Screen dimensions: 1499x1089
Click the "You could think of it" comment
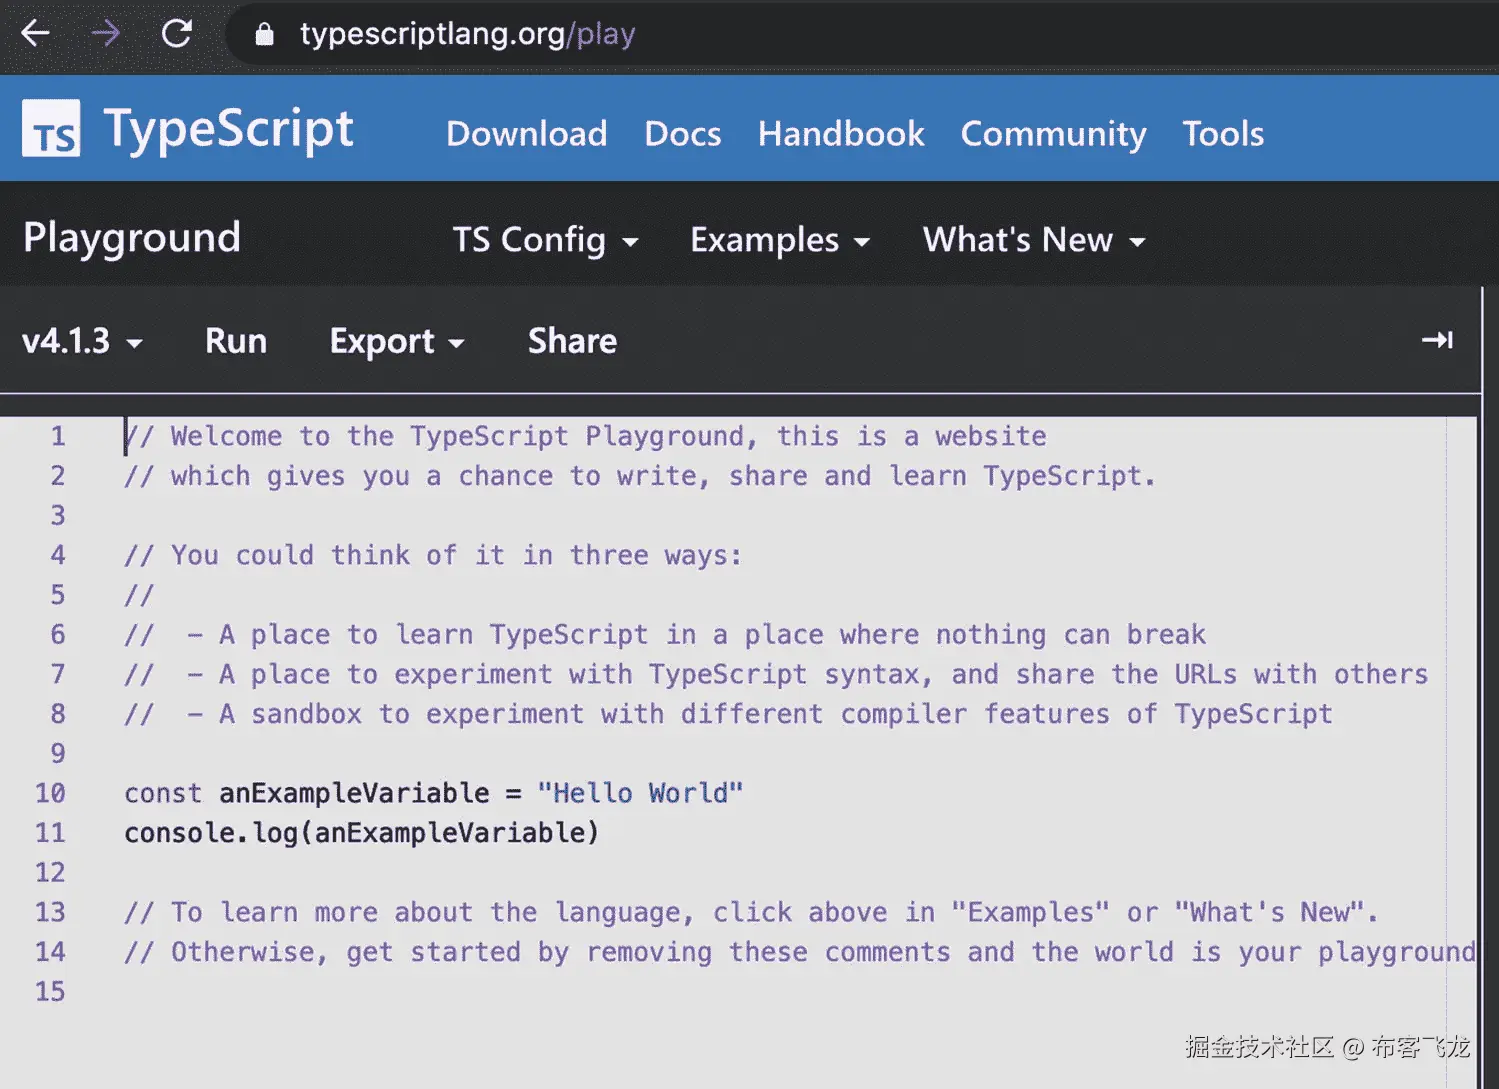click(x=433, y=555)
